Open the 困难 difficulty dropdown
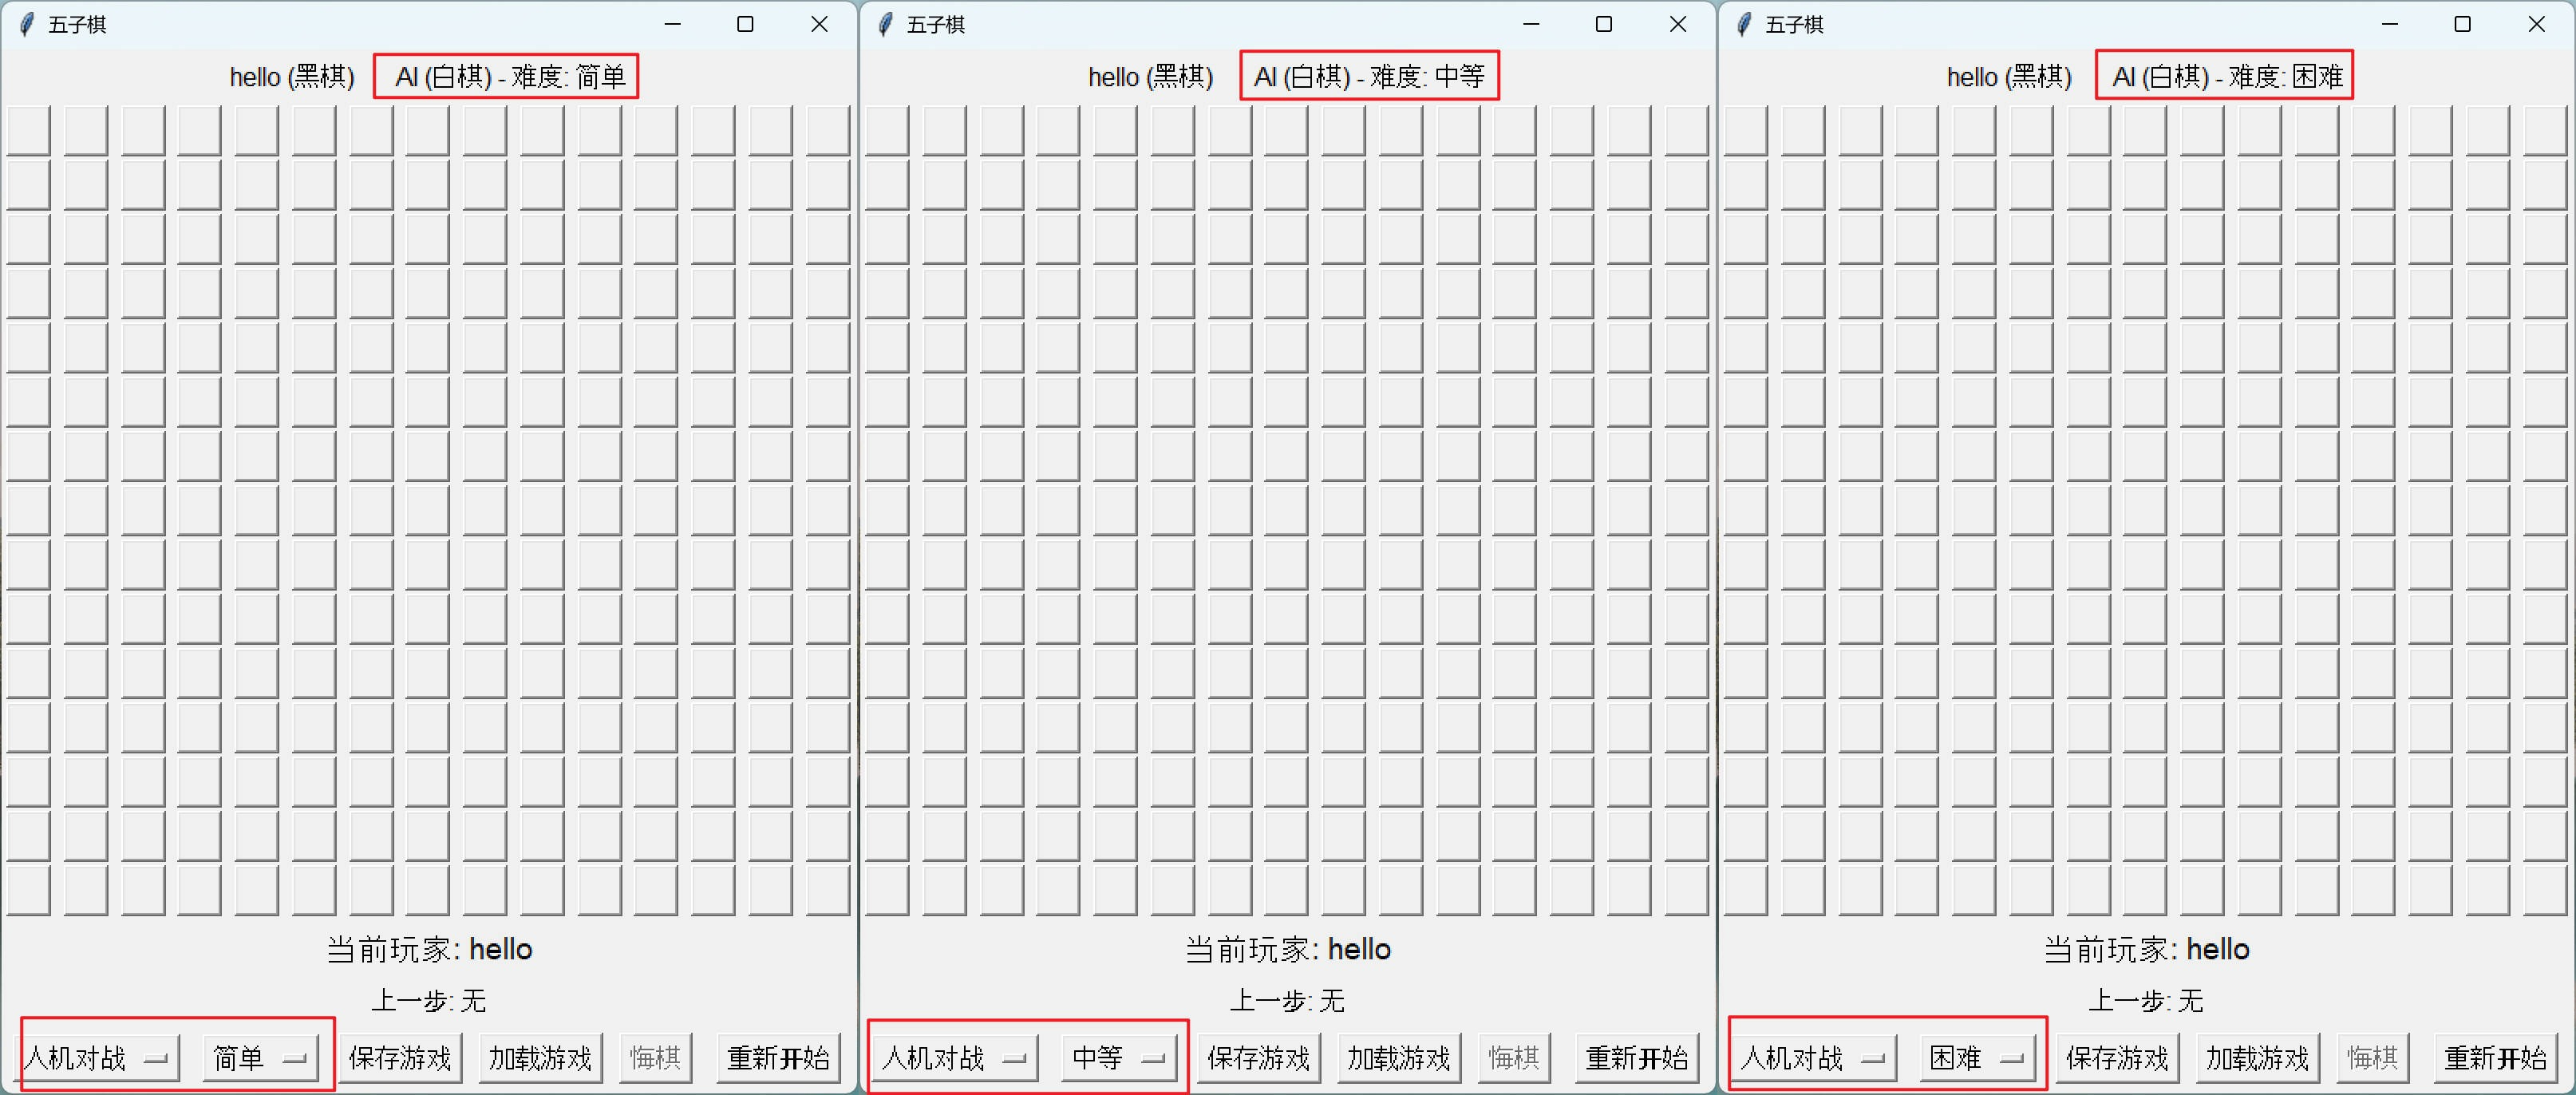The width and height of the screenshot is (2576, 1095). click(1977, 1058)
